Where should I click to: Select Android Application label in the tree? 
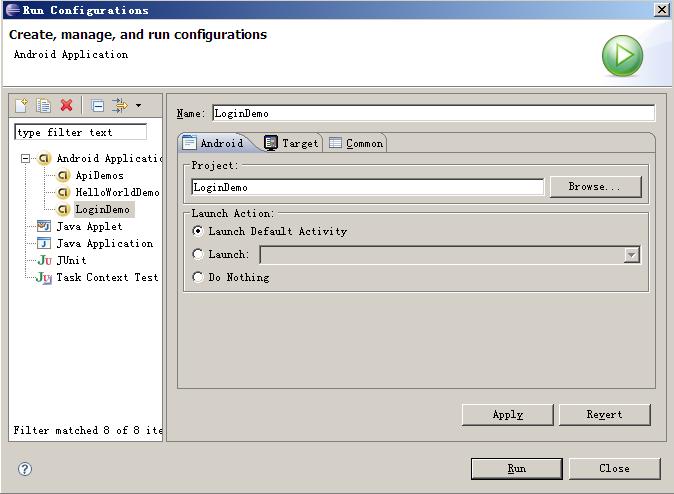click(110, 159)
